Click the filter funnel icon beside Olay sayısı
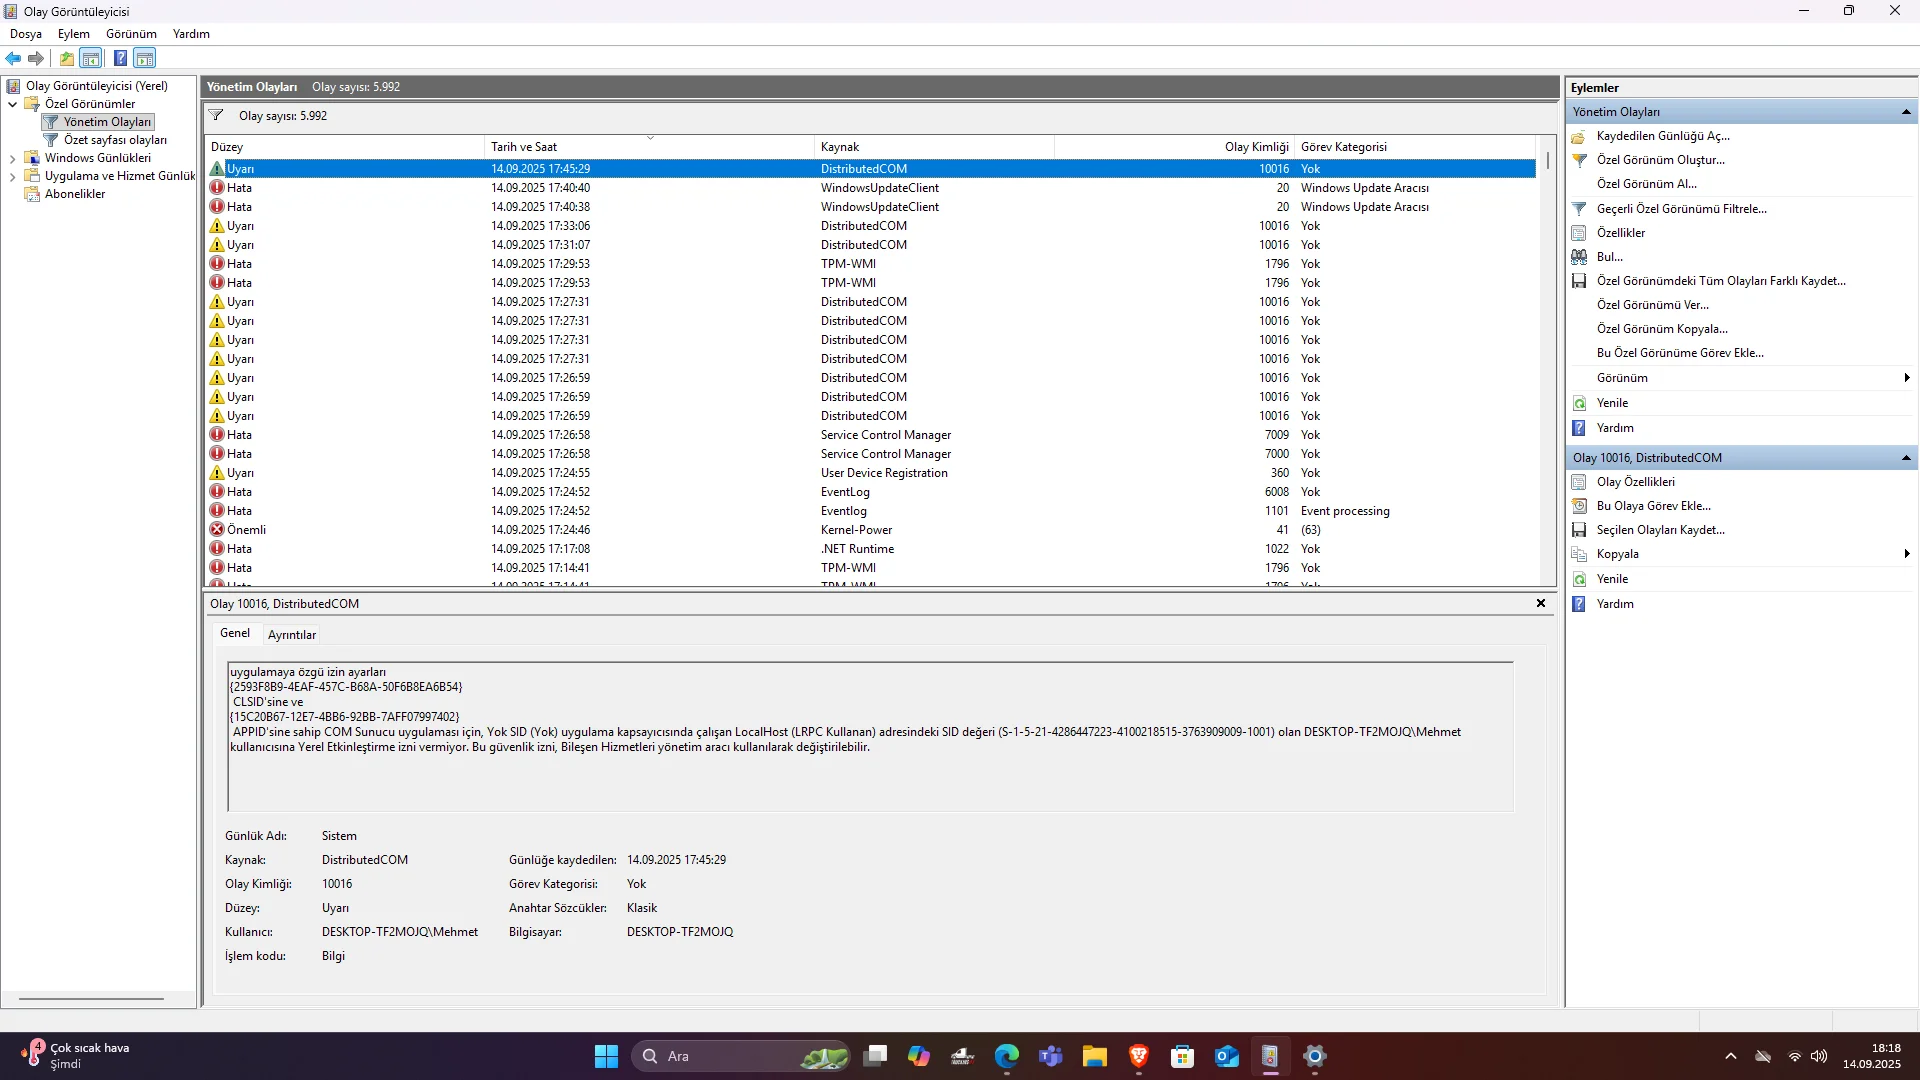 216,116
